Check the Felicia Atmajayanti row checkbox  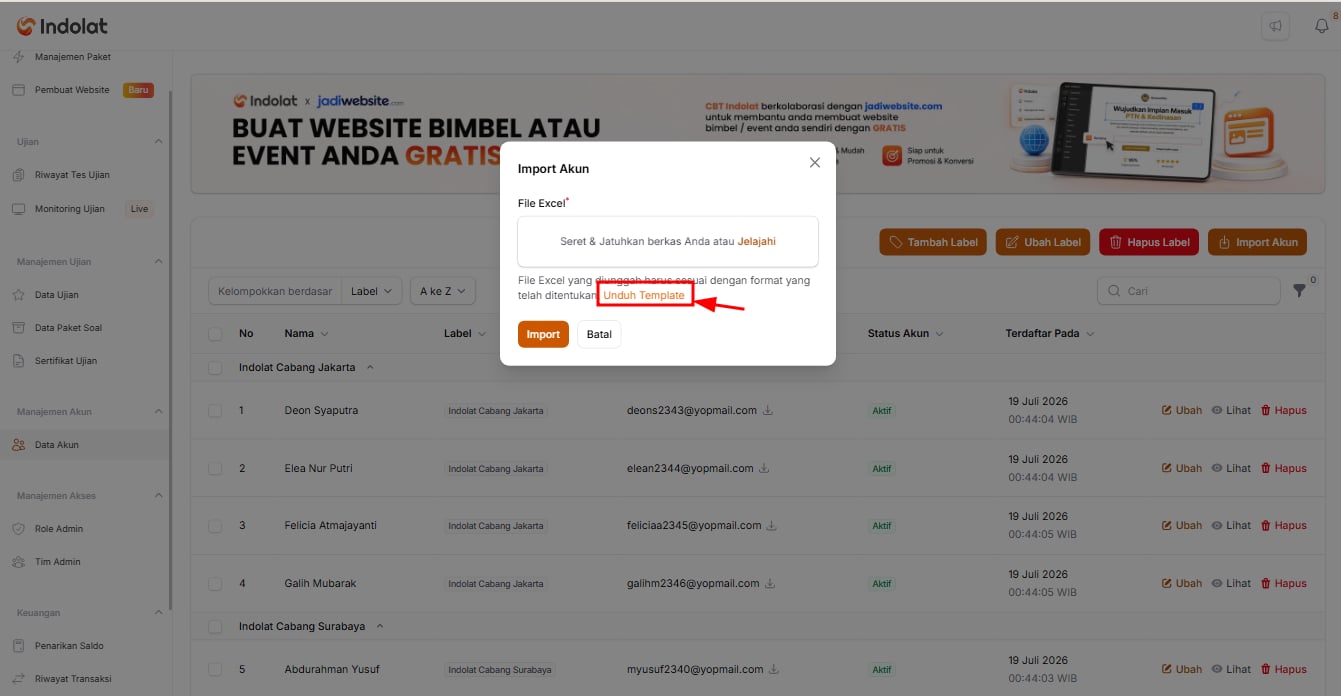click(215, 526)
